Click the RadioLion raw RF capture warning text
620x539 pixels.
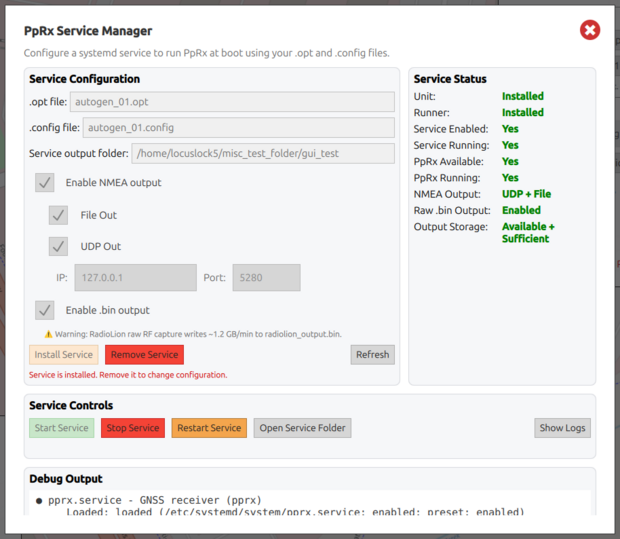pyautogui.click(x=198, y=334)
